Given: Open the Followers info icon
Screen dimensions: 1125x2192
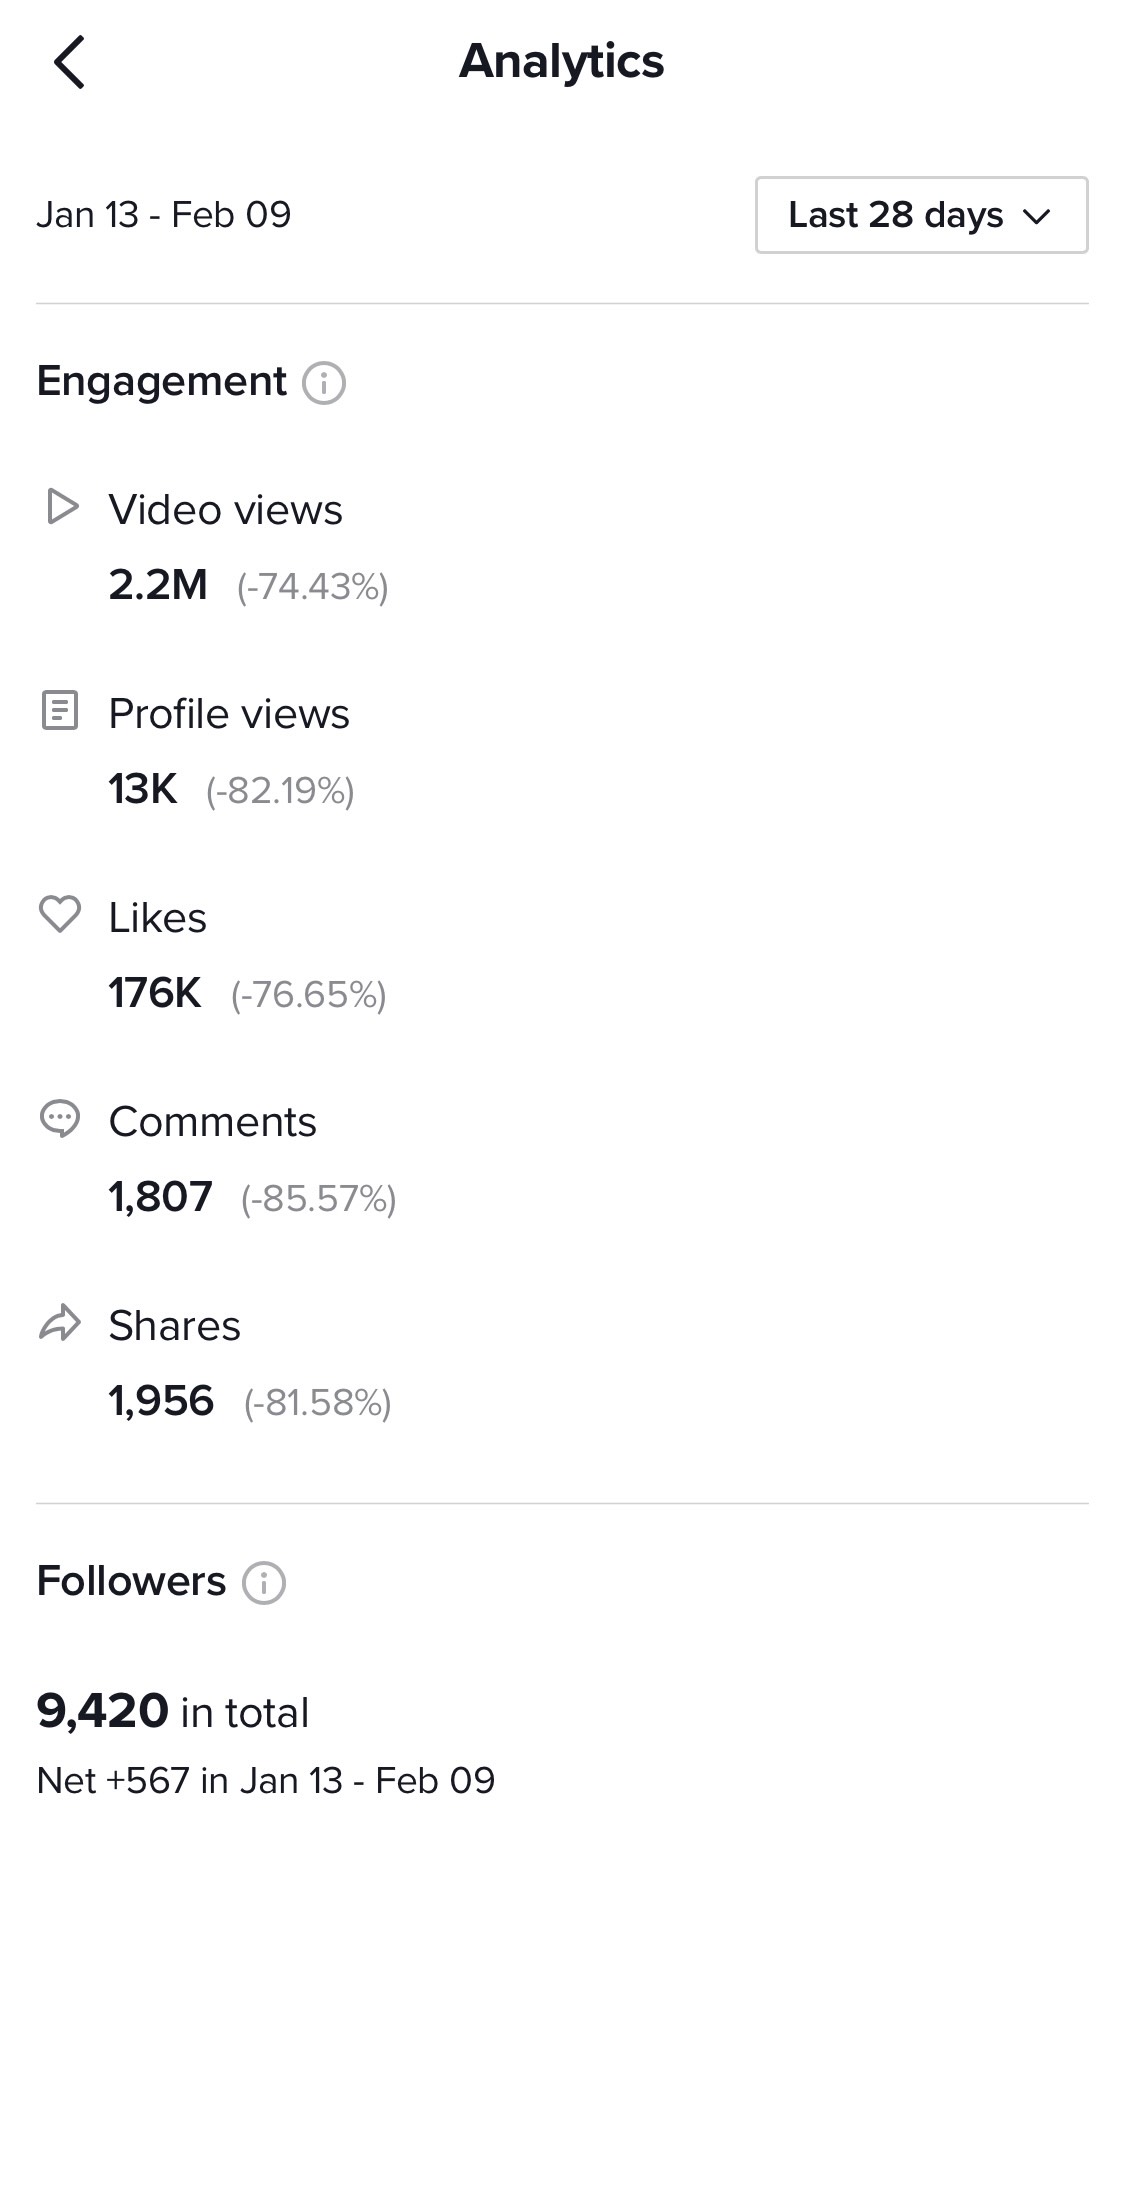Looking at the screenshot, I should pyautogui.click(x=264, y=1583).
